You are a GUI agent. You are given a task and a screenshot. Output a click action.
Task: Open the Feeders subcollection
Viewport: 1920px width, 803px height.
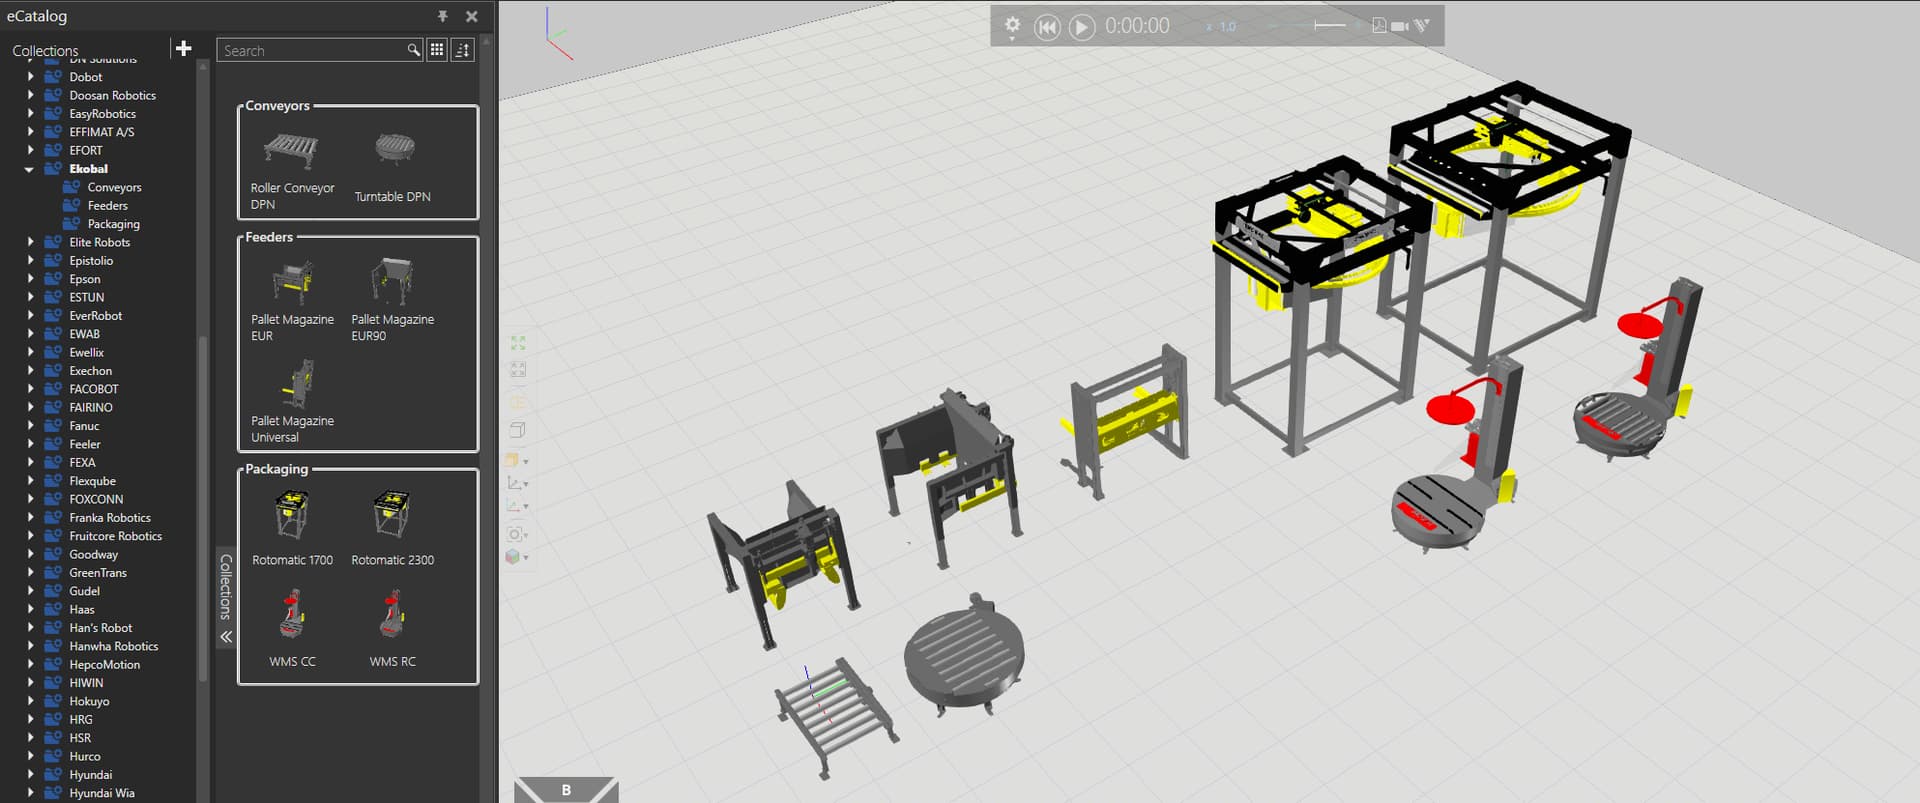pos(107,206)
